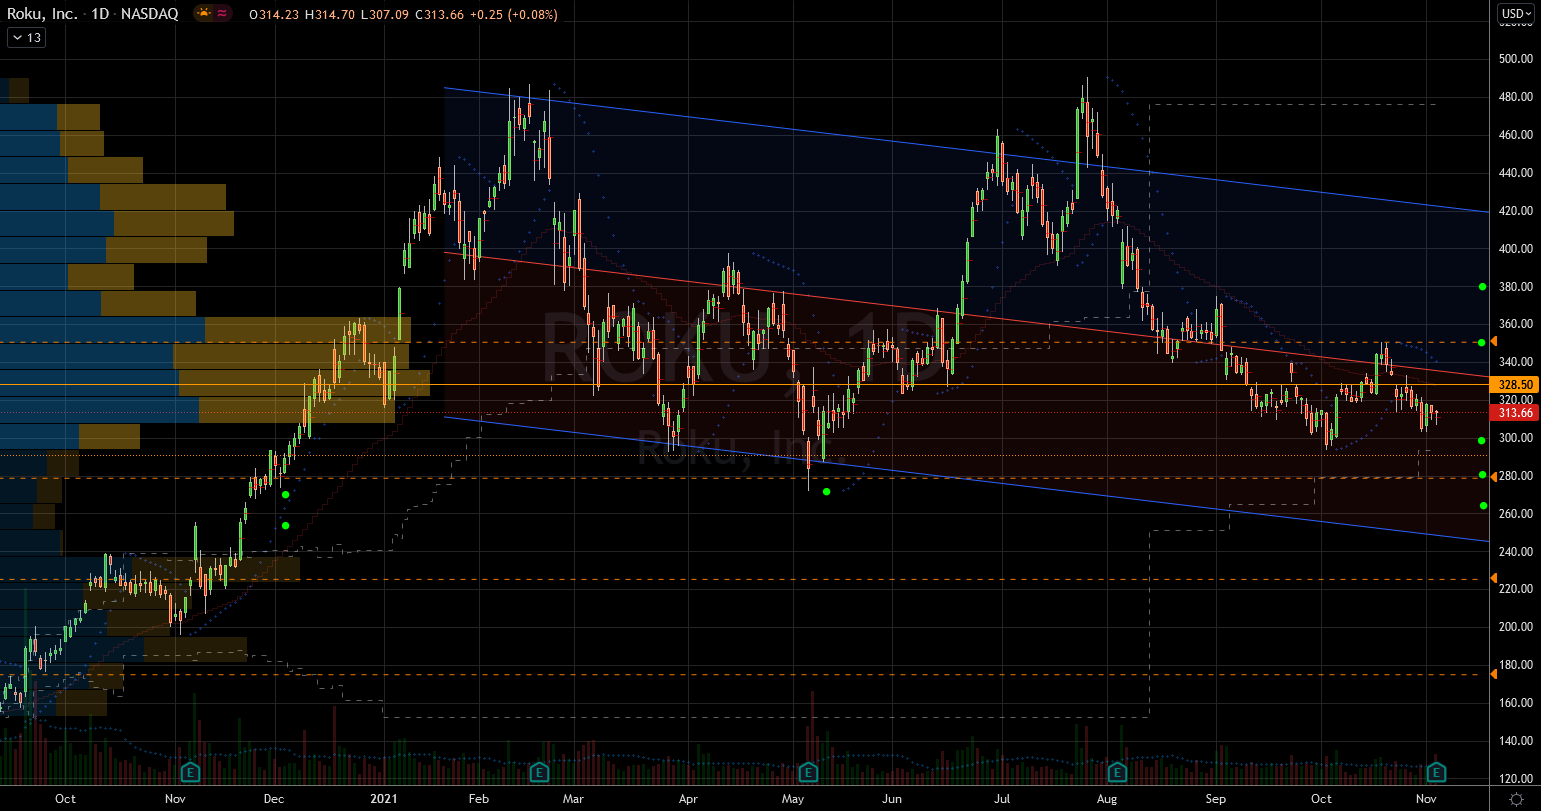Open the earnings marker for May 2021
Viewport: 1541px width, 811px height.
[x=808, y=772]
